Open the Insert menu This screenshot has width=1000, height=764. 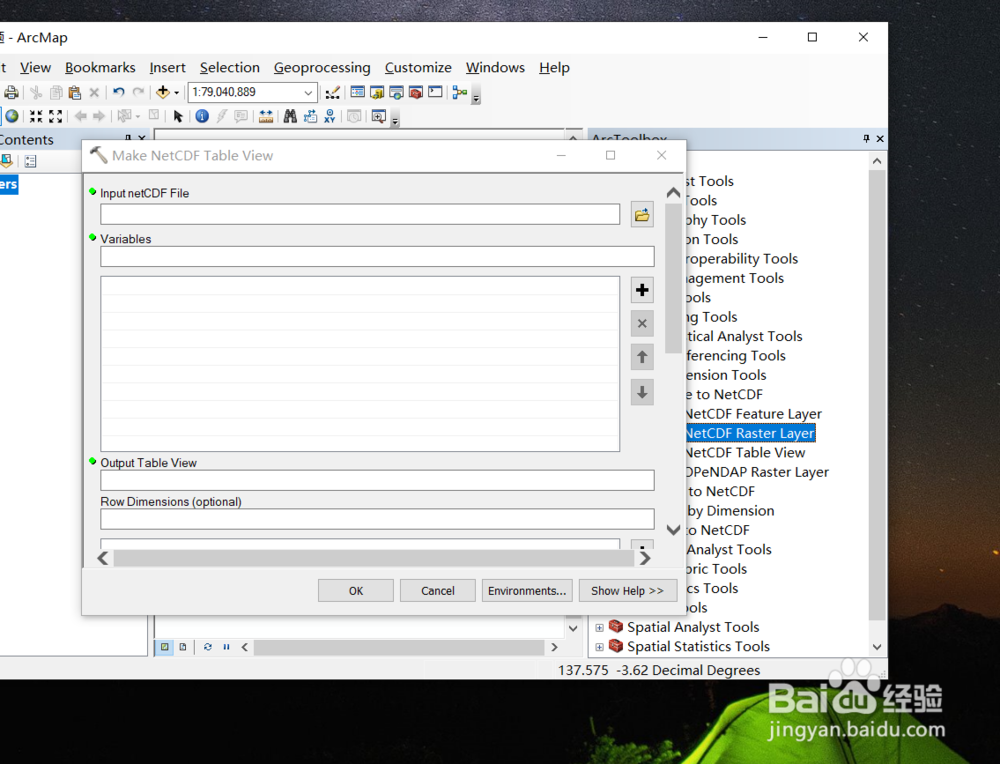pyautogui.click(x=168, y=68)
